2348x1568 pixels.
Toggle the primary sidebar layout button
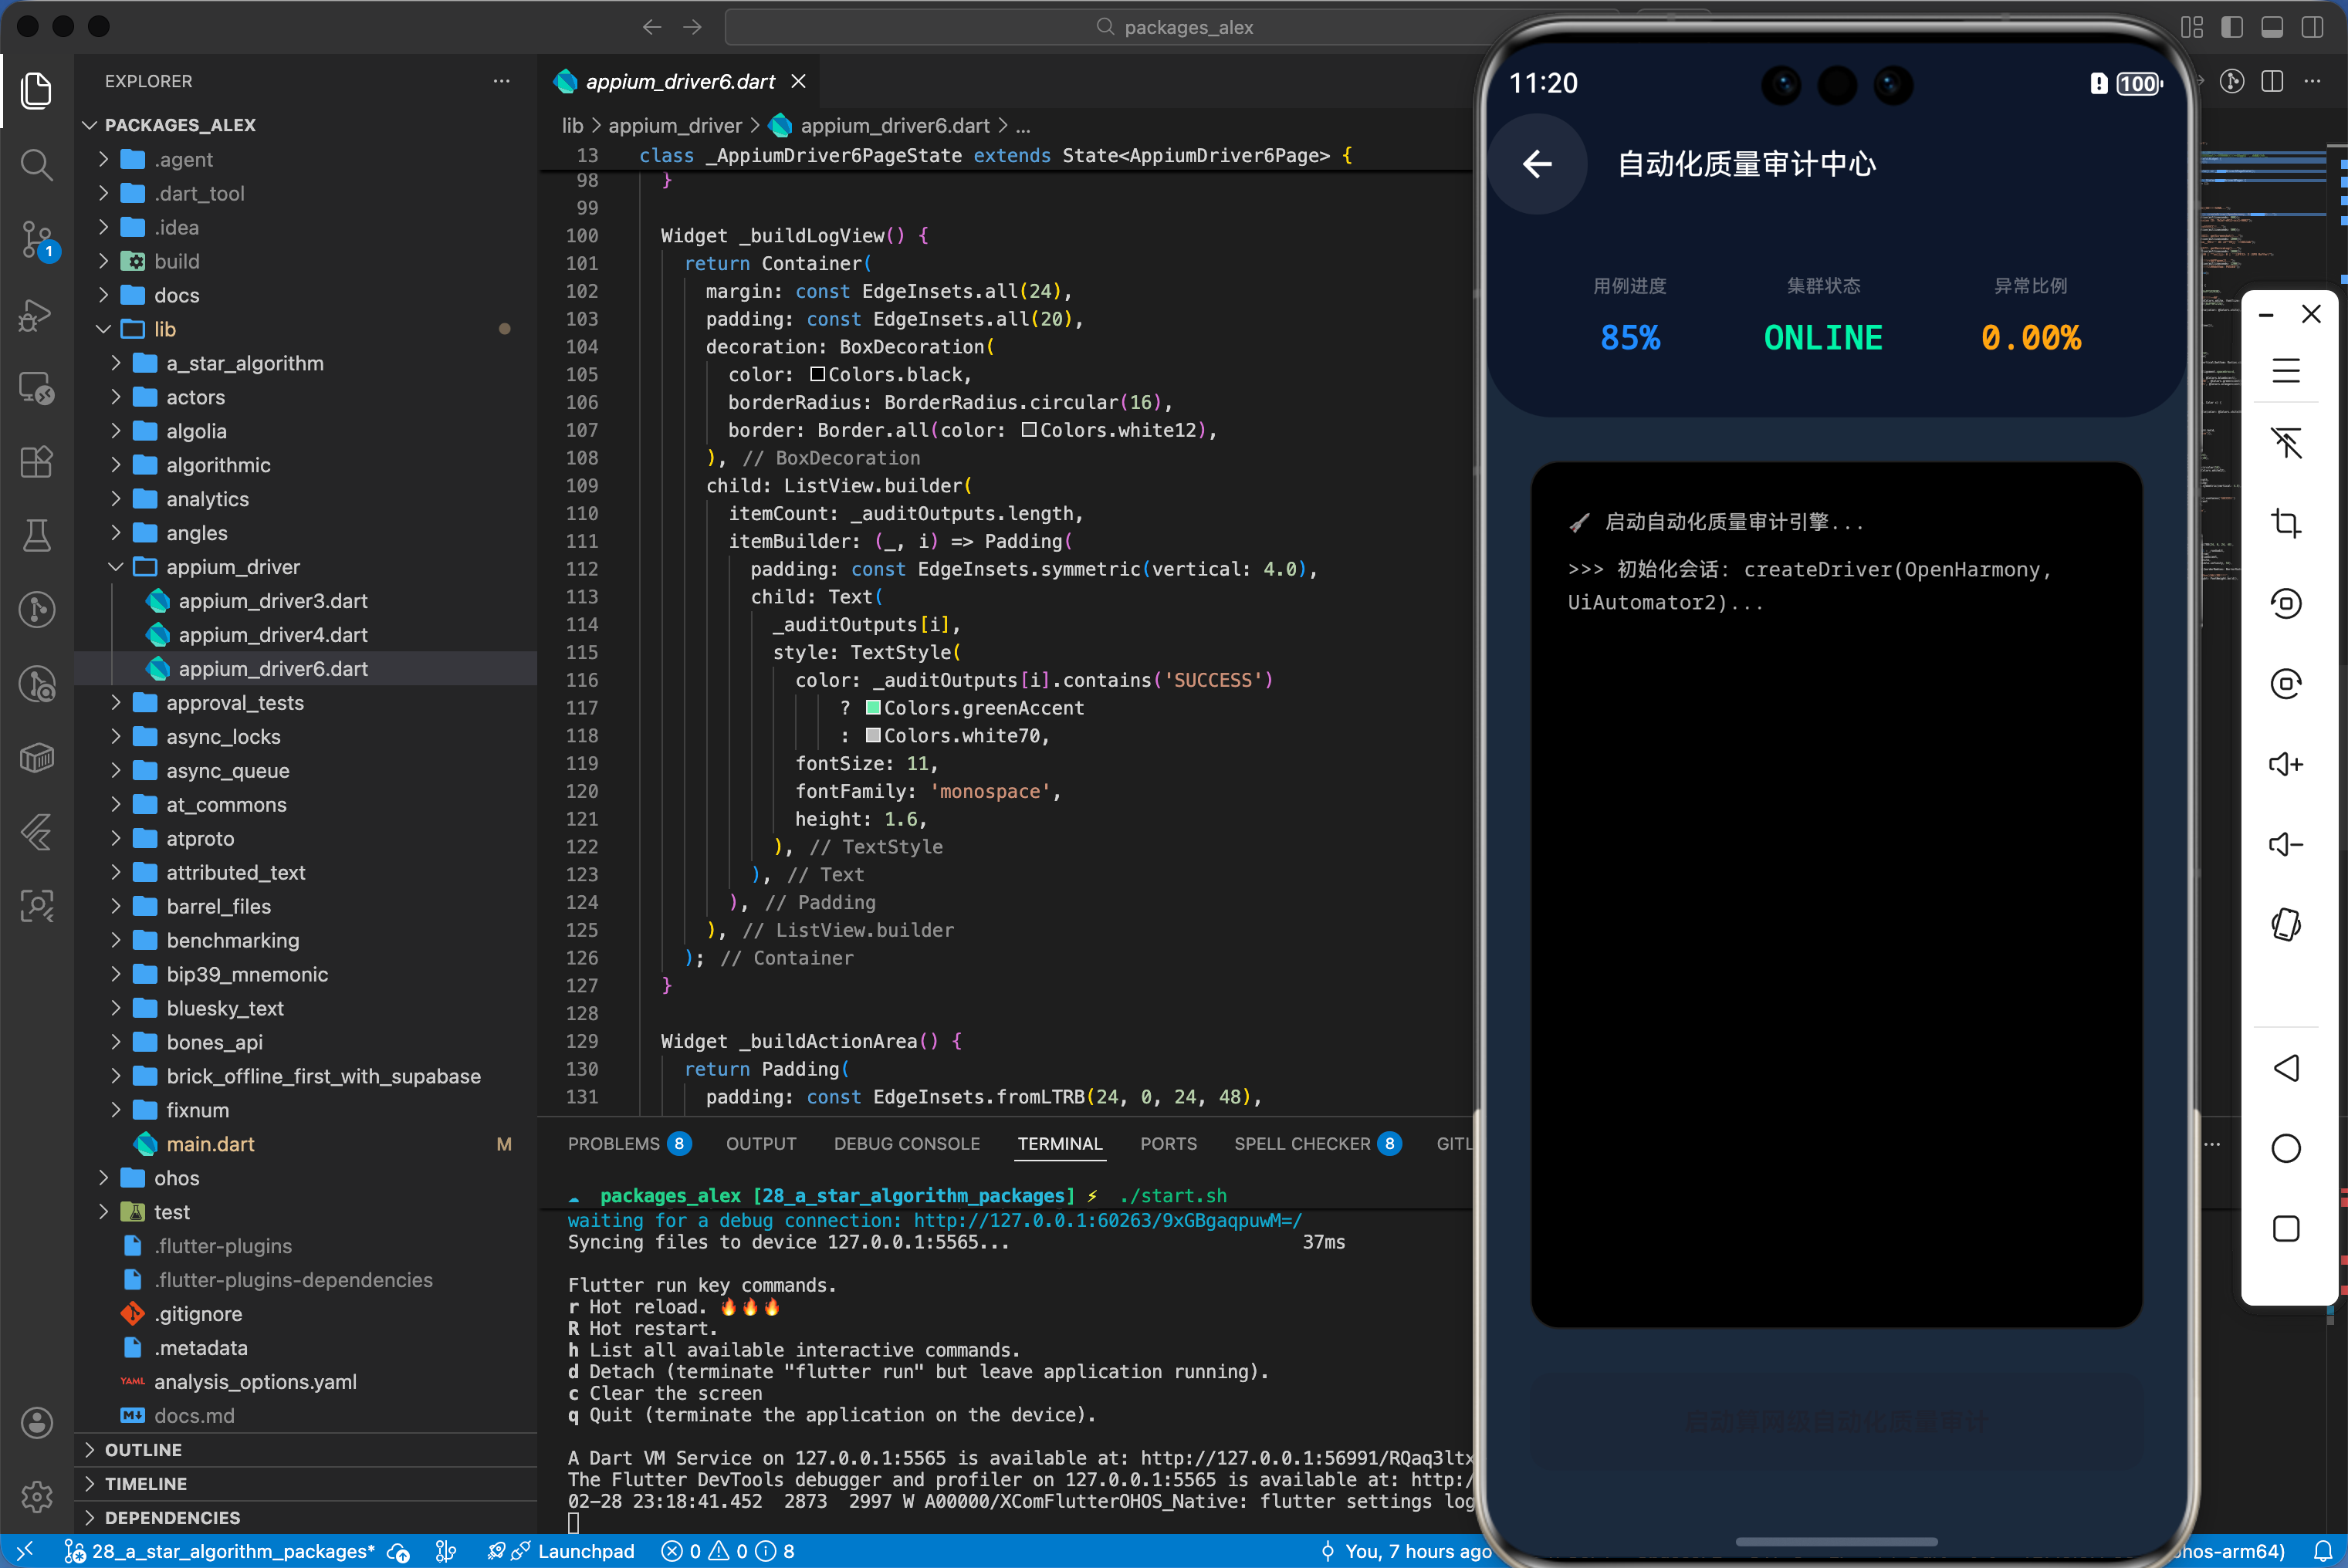(2231, 27)
